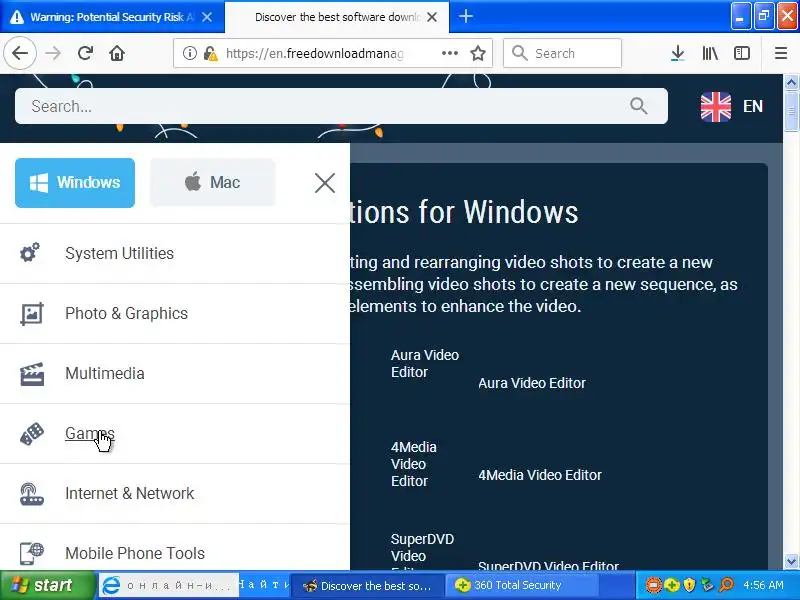The height and width of the screenshot is (600, 800).
Task: Reload the current page
Action: coord(85,53)
